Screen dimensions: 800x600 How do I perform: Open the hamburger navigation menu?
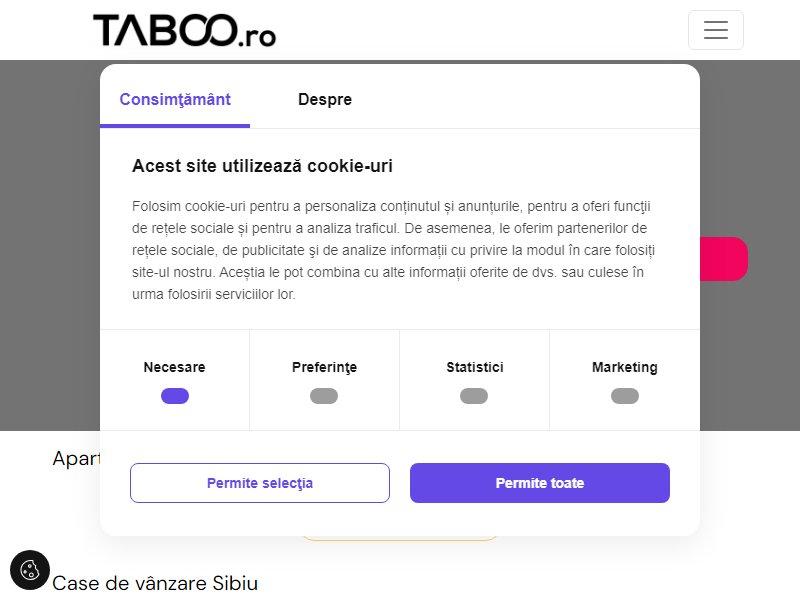(715, 30)
